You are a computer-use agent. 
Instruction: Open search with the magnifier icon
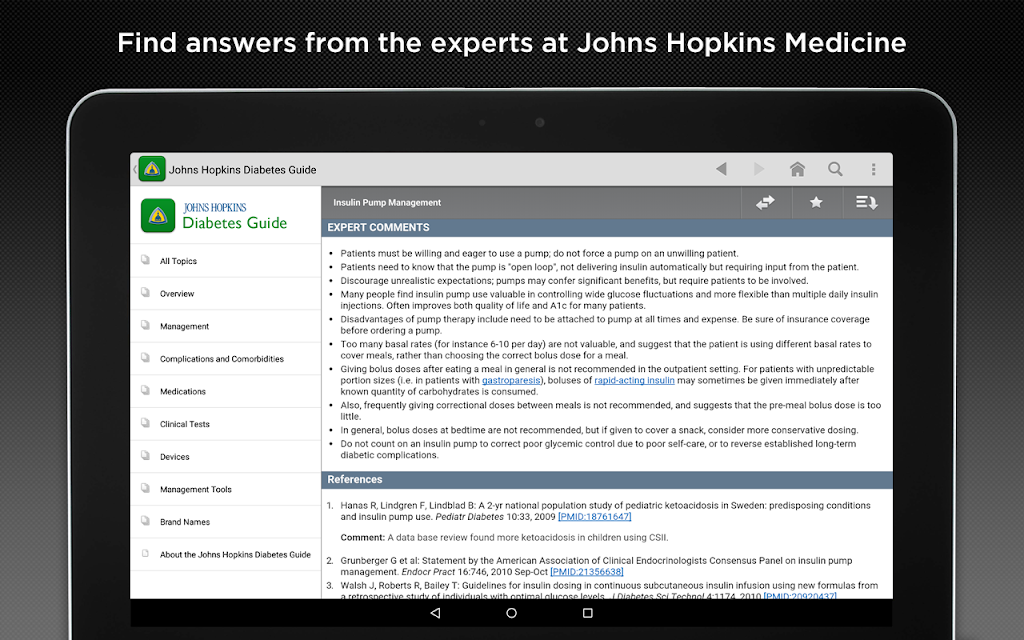coord(835,169)
